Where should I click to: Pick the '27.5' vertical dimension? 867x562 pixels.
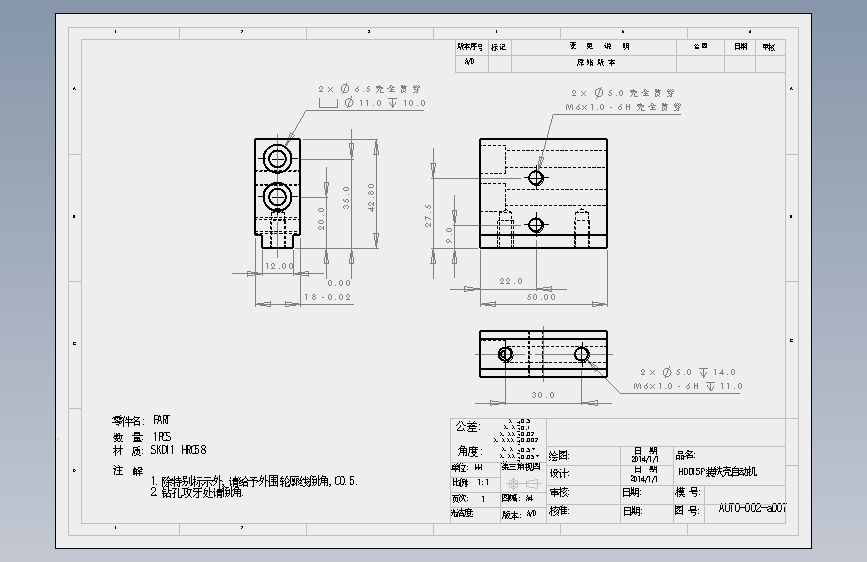(x=428, y=215)
